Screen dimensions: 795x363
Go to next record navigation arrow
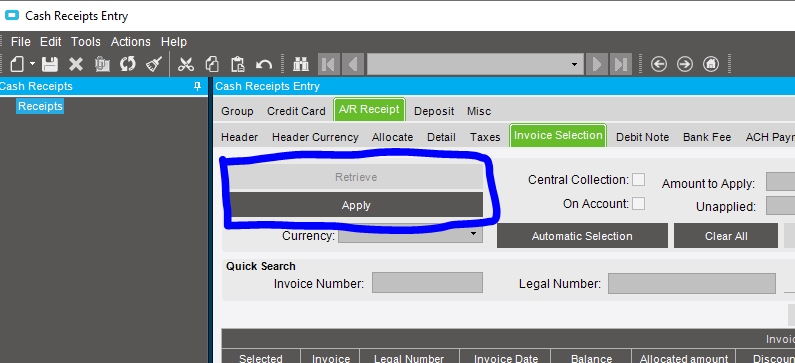597,64
